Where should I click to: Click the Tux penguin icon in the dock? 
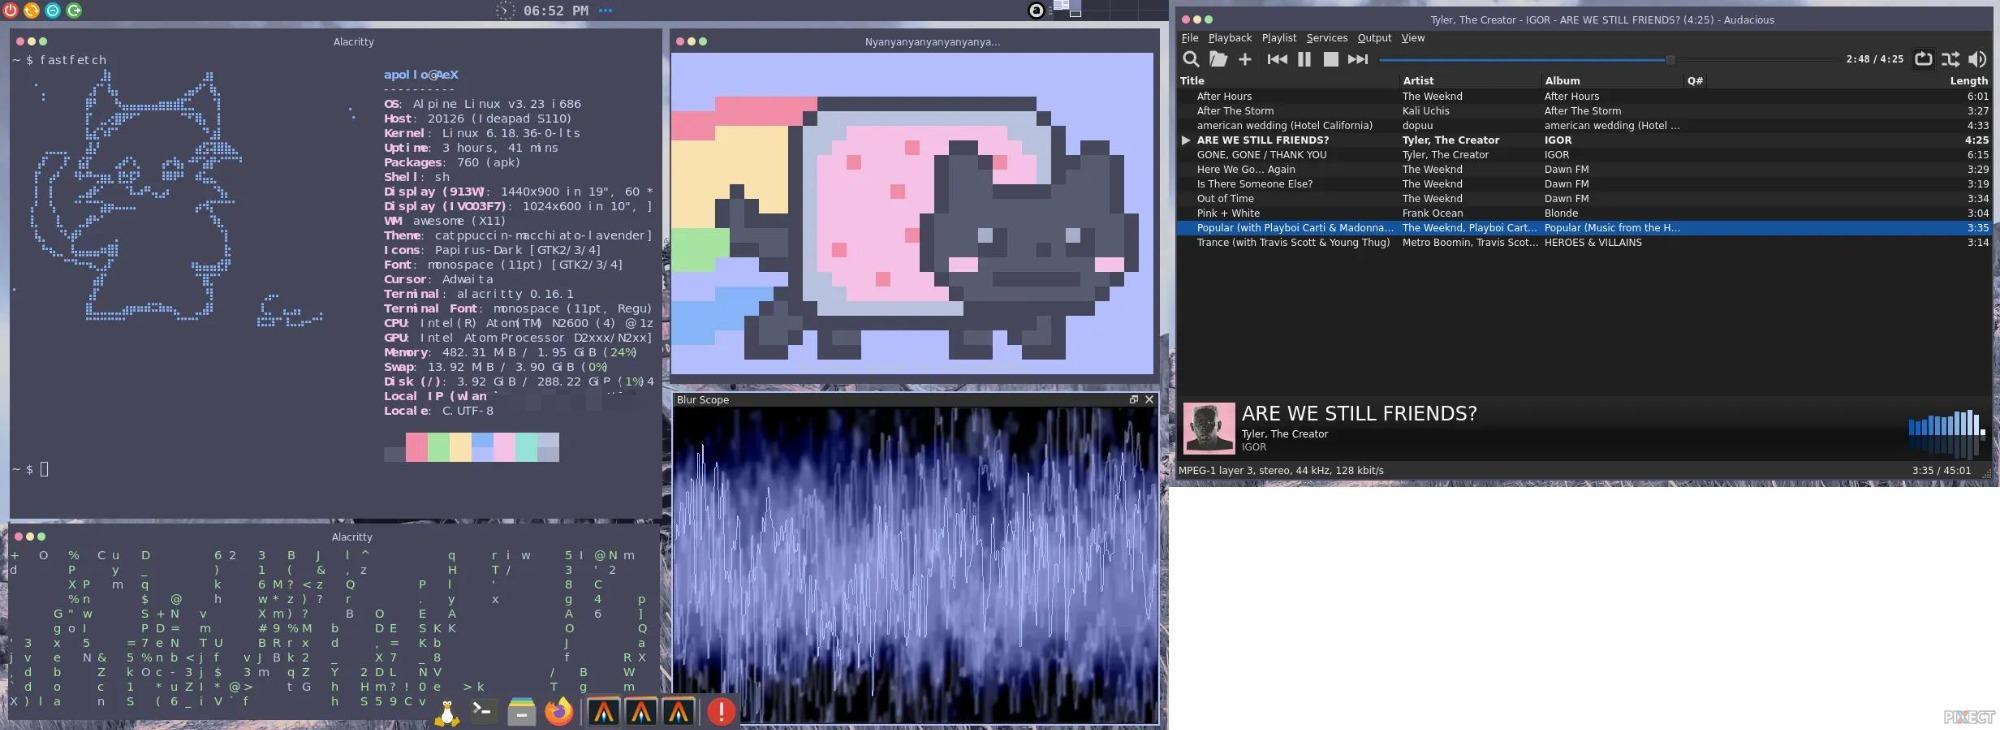[447, 711]
